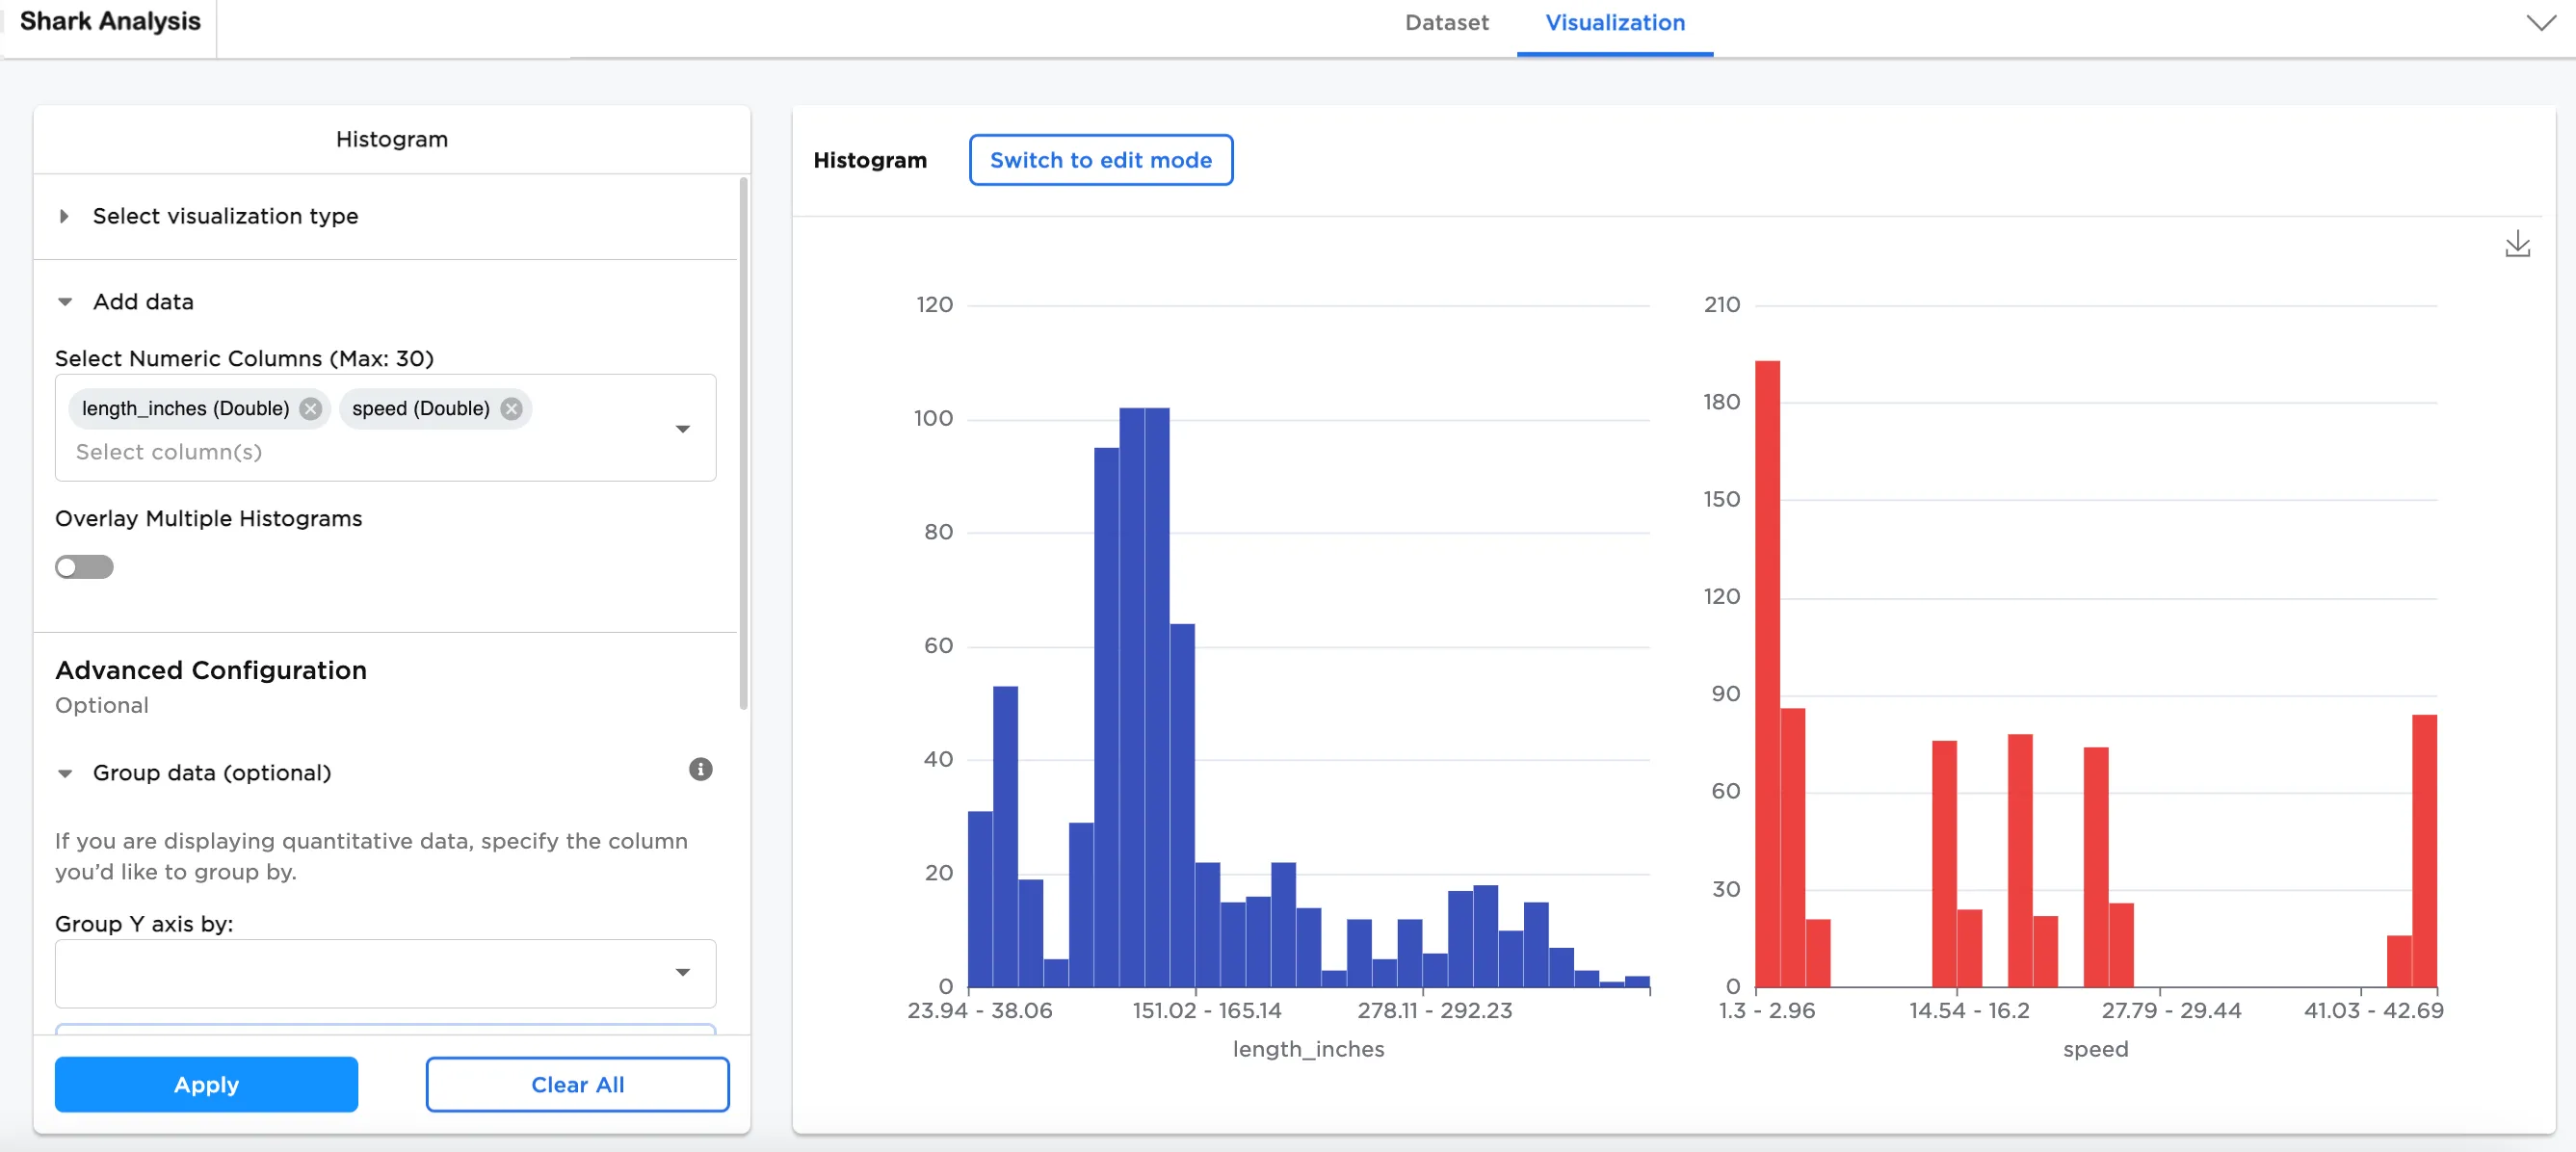Image resolution: width=2576 pixels, height=1152 pixels.
Task: Open the Group Y axis by dropdown
Action: pyautogui.click(x=682, y=972)
